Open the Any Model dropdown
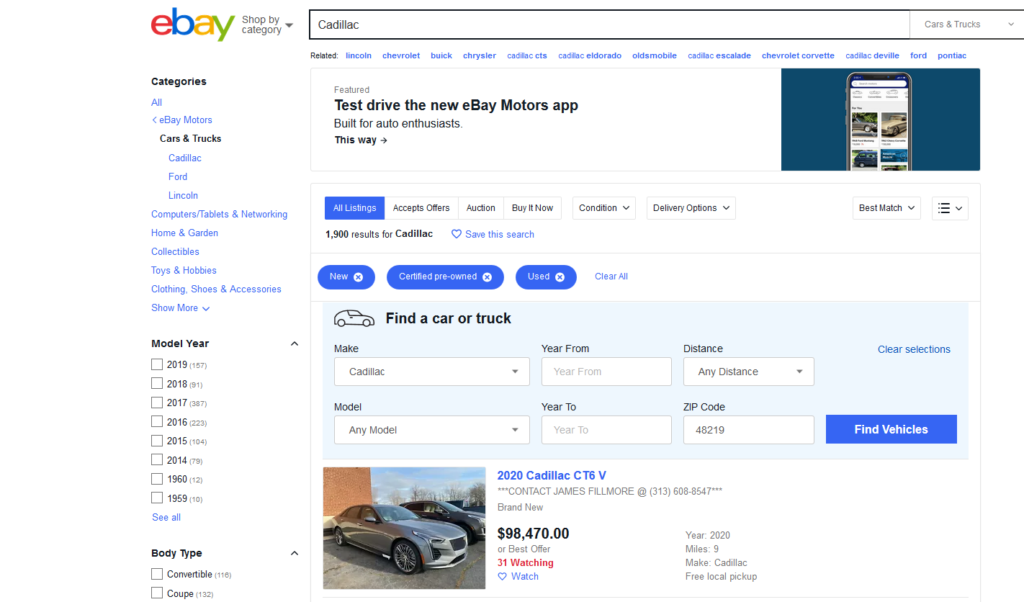This screenshot has height=602, width=1024. tap(432, 430)
